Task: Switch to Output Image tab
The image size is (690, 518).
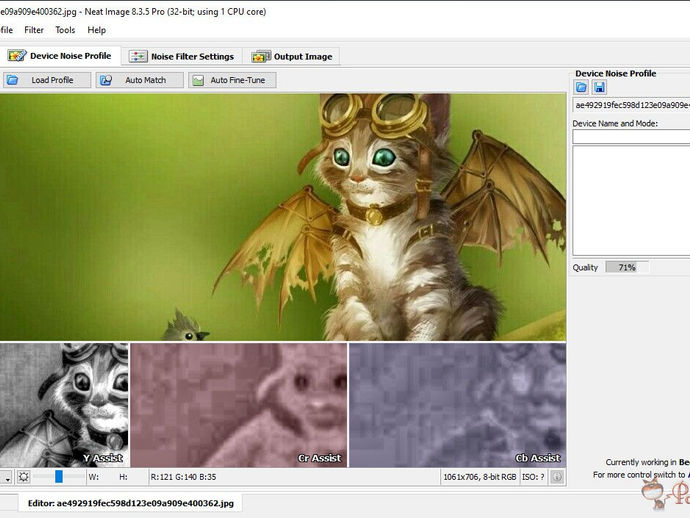Action: (x=292, y=56)
